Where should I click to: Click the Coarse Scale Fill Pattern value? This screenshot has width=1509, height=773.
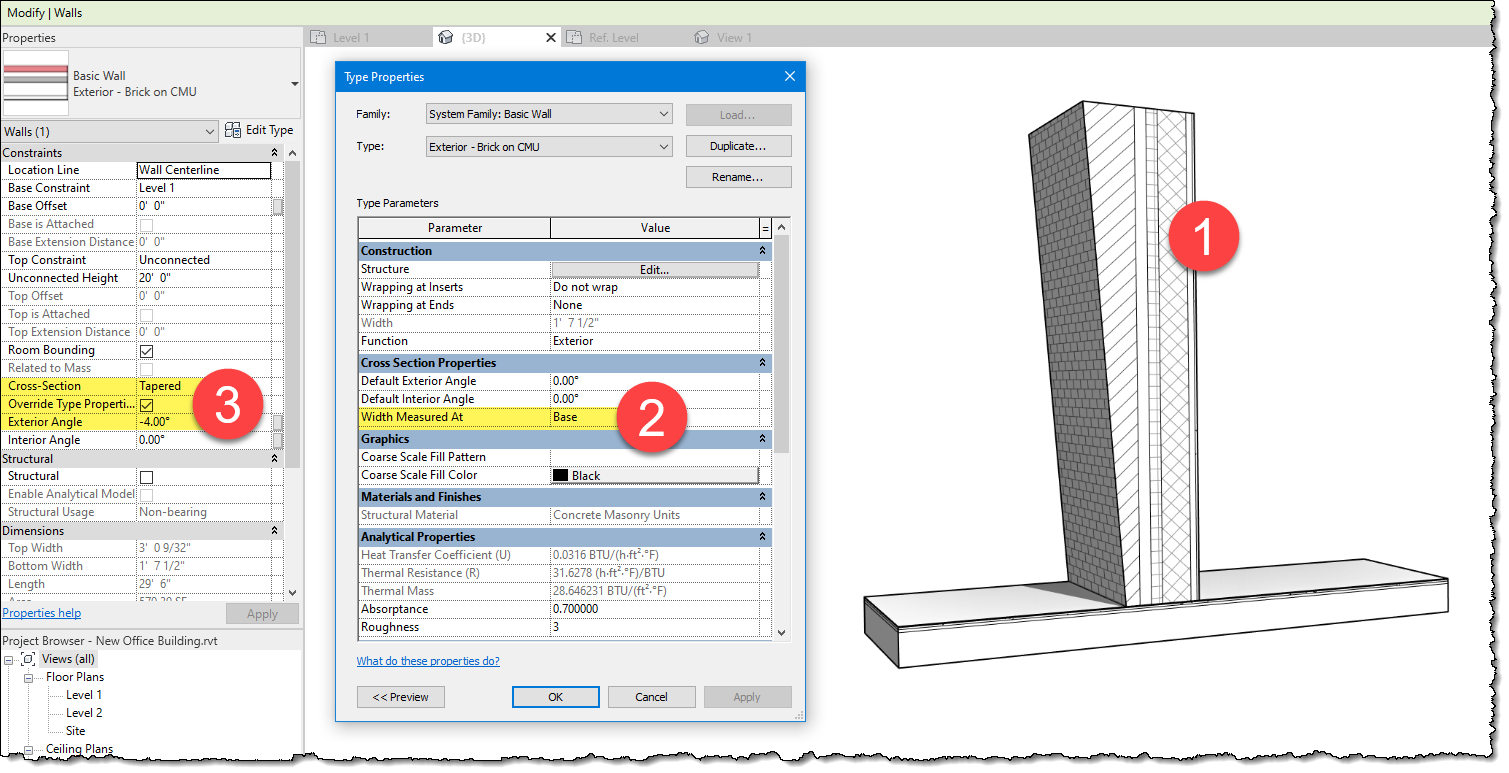[x=655, y=457]
